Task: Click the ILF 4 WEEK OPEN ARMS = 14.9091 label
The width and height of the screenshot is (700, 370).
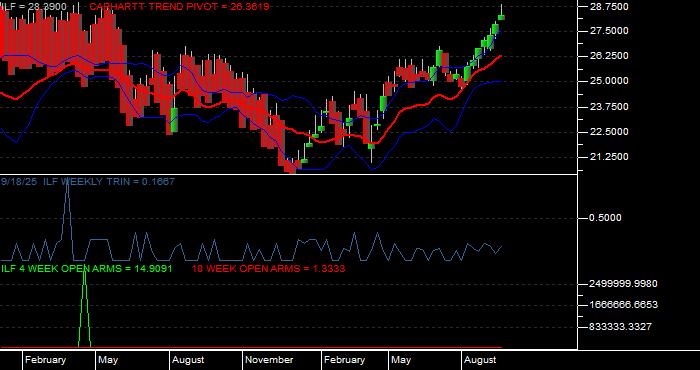Action: pyautogui.click(x=87, y=269)
